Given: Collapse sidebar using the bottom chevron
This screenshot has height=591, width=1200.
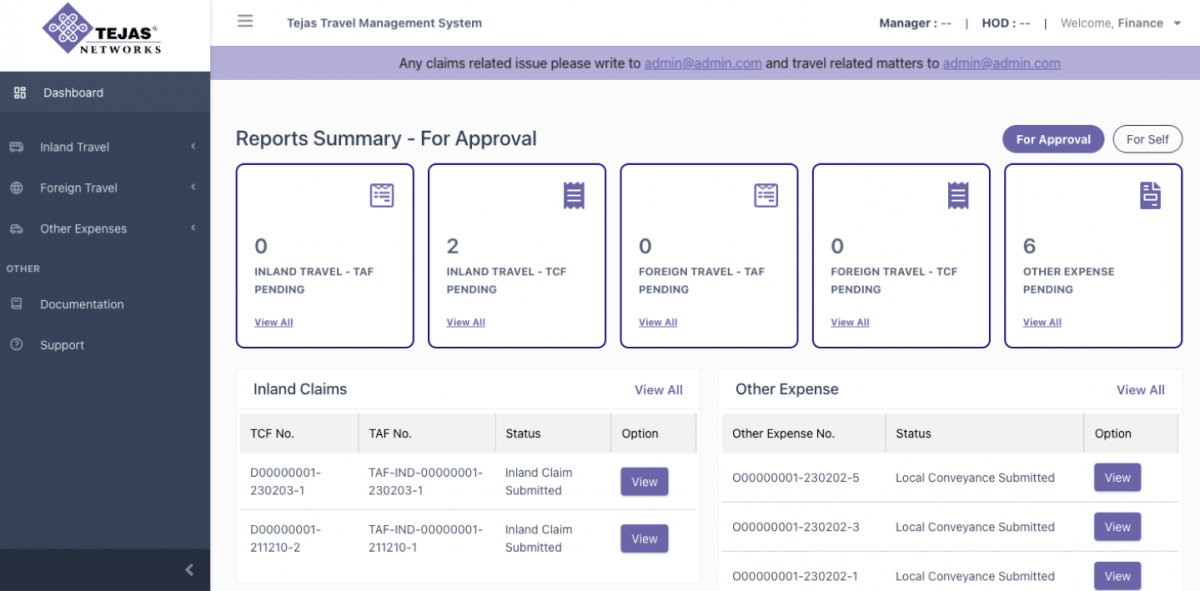Looking at the screenshot, I should coord(189,569).
